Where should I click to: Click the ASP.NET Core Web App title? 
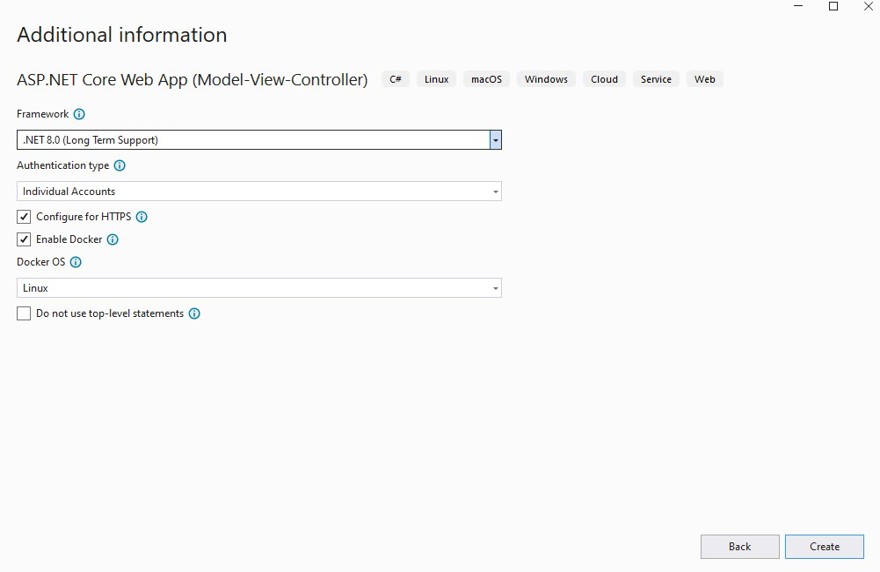pos(192,80)
